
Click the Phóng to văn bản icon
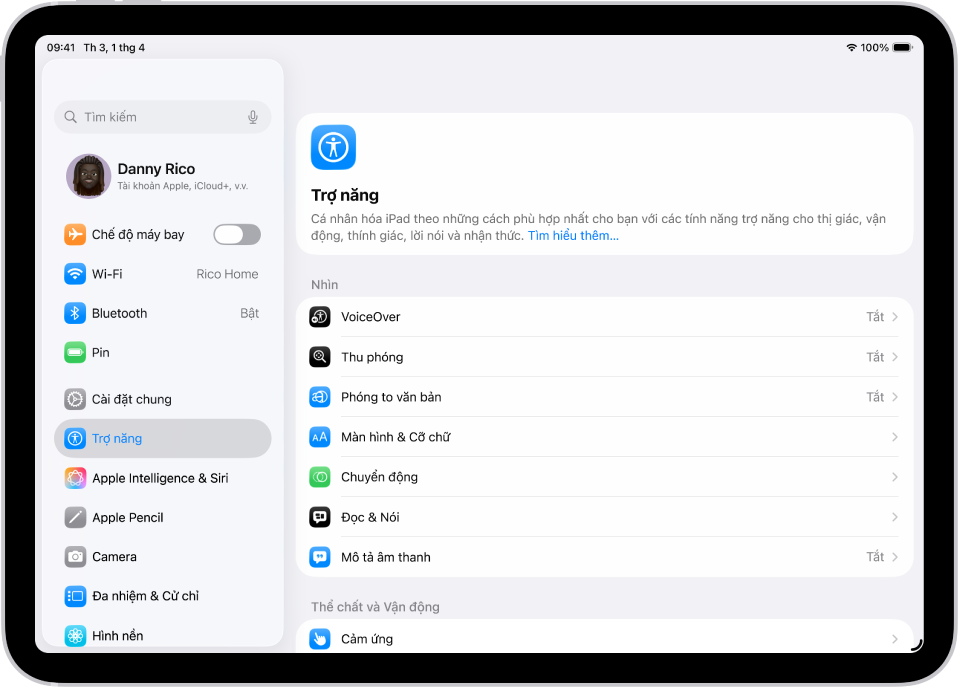tap(320, 397)
